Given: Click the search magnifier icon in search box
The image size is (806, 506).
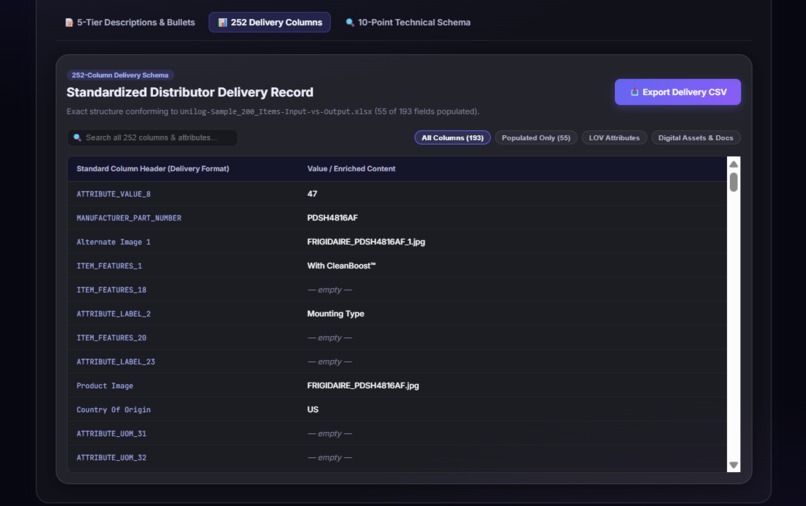Looking at the screenshot, I should point(77,138).
